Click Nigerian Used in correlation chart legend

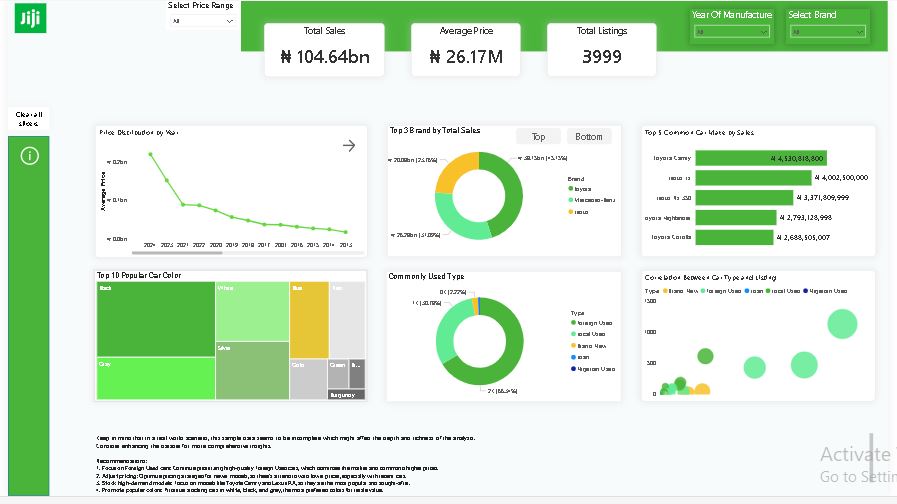(825, 291)
